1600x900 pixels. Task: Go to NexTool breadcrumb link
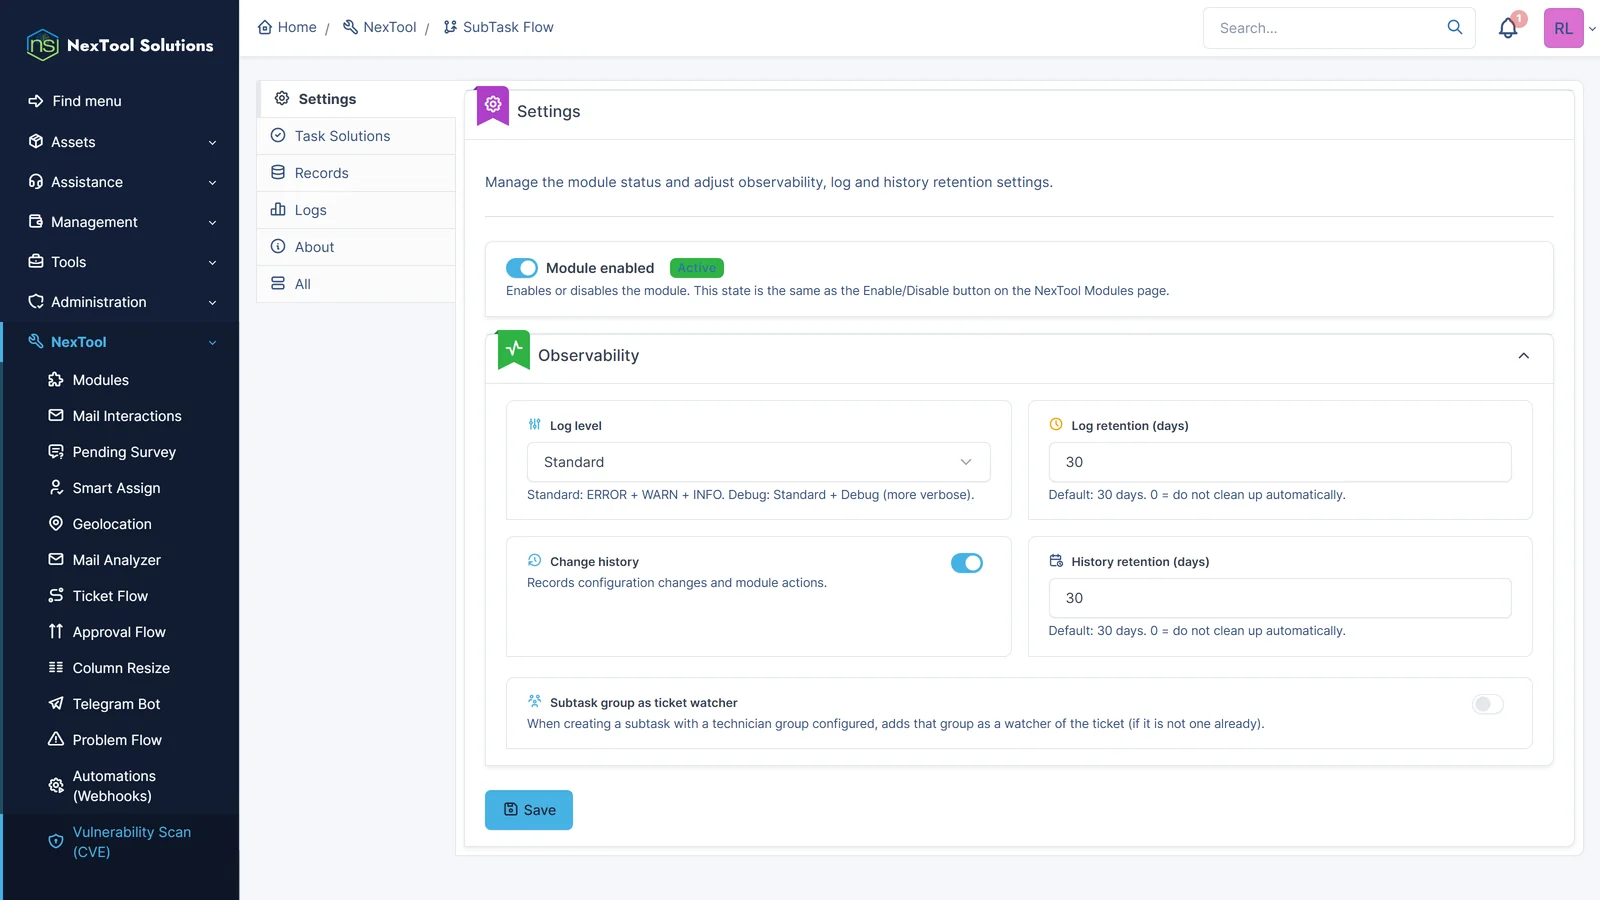(x=379, y=27)
